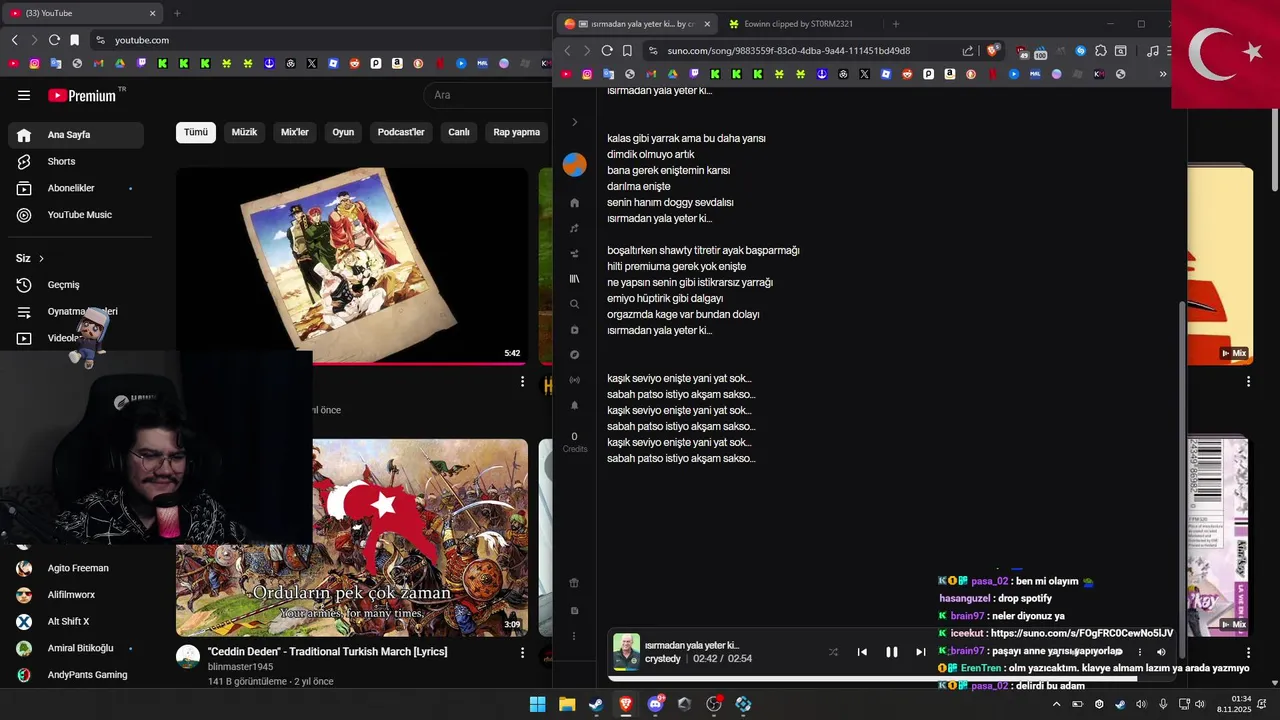Mute the Suno player volume

coord(1161,652)
